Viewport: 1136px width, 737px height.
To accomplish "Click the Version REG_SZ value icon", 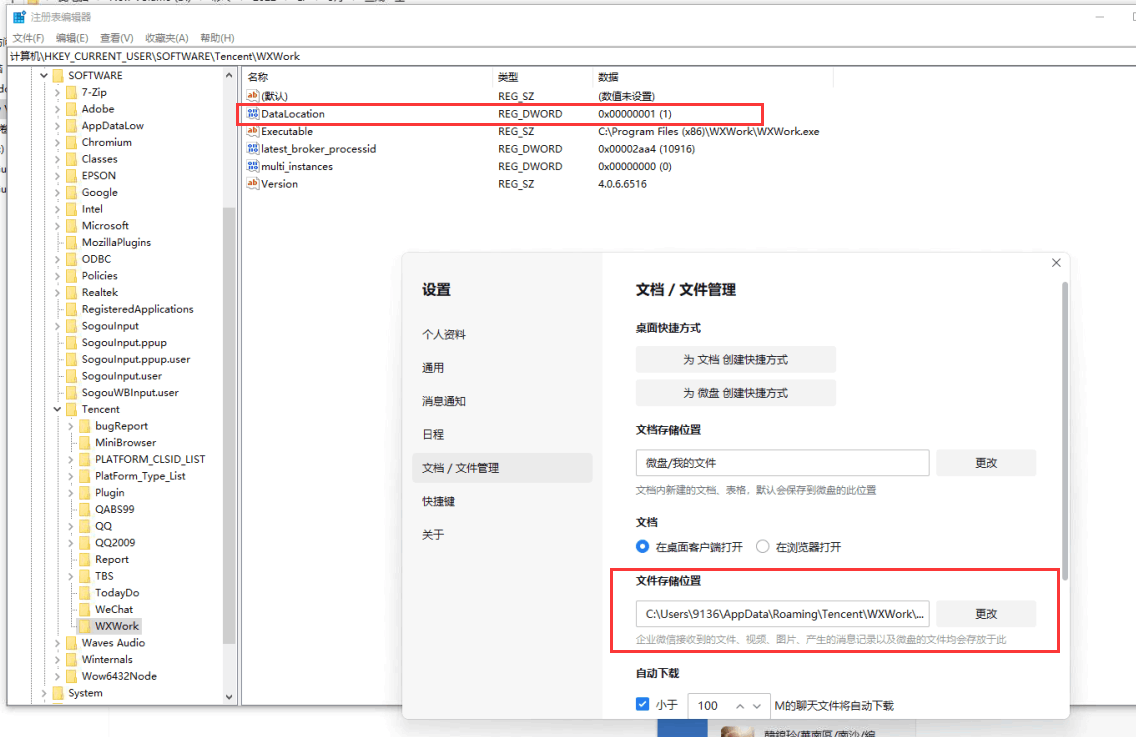I will [x=253, y=184].
